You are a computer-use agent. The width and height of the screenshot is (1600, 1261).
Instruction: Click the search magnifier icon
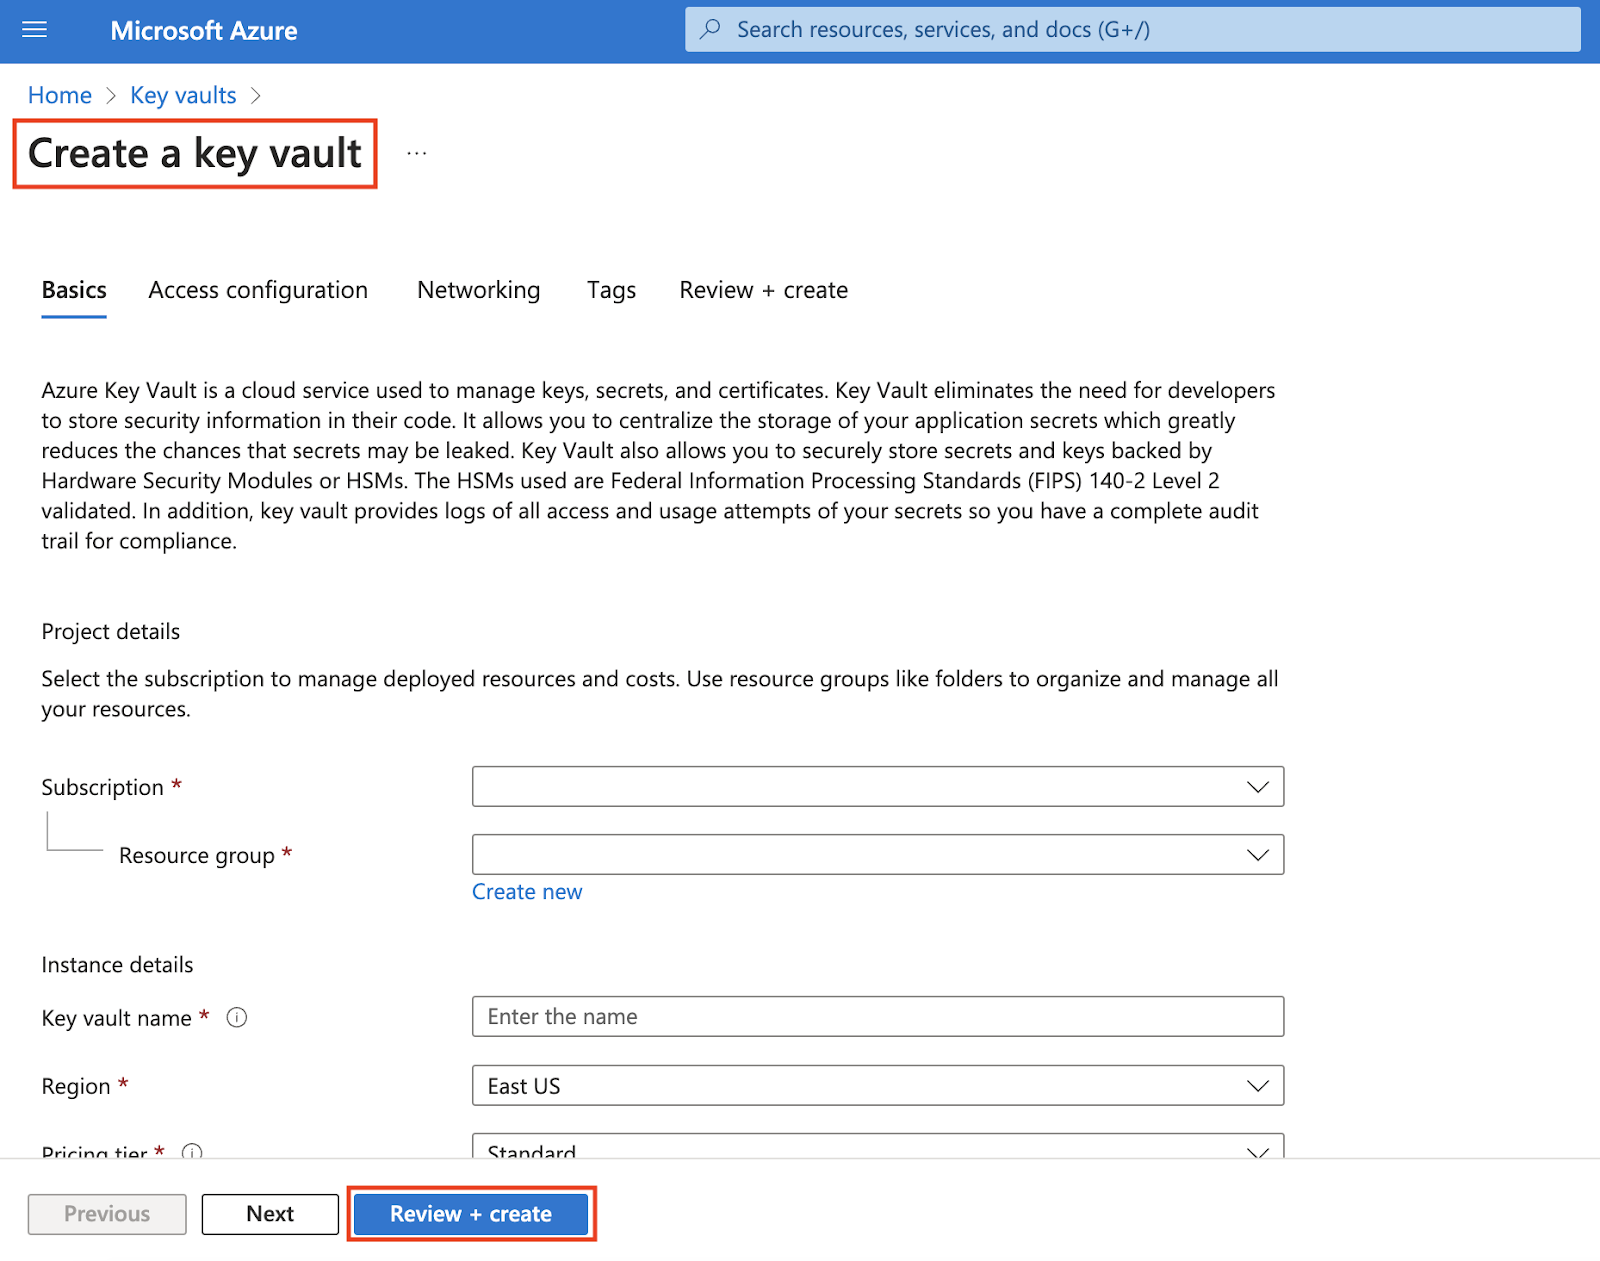coord(710,29)
